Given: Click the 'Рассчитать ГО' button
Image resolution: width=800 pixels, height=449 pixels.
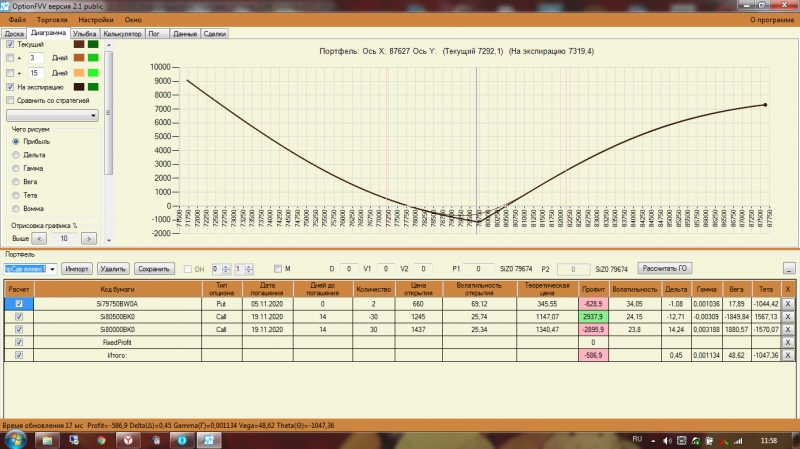Looking at the screenshot, I should click(664, 268).
